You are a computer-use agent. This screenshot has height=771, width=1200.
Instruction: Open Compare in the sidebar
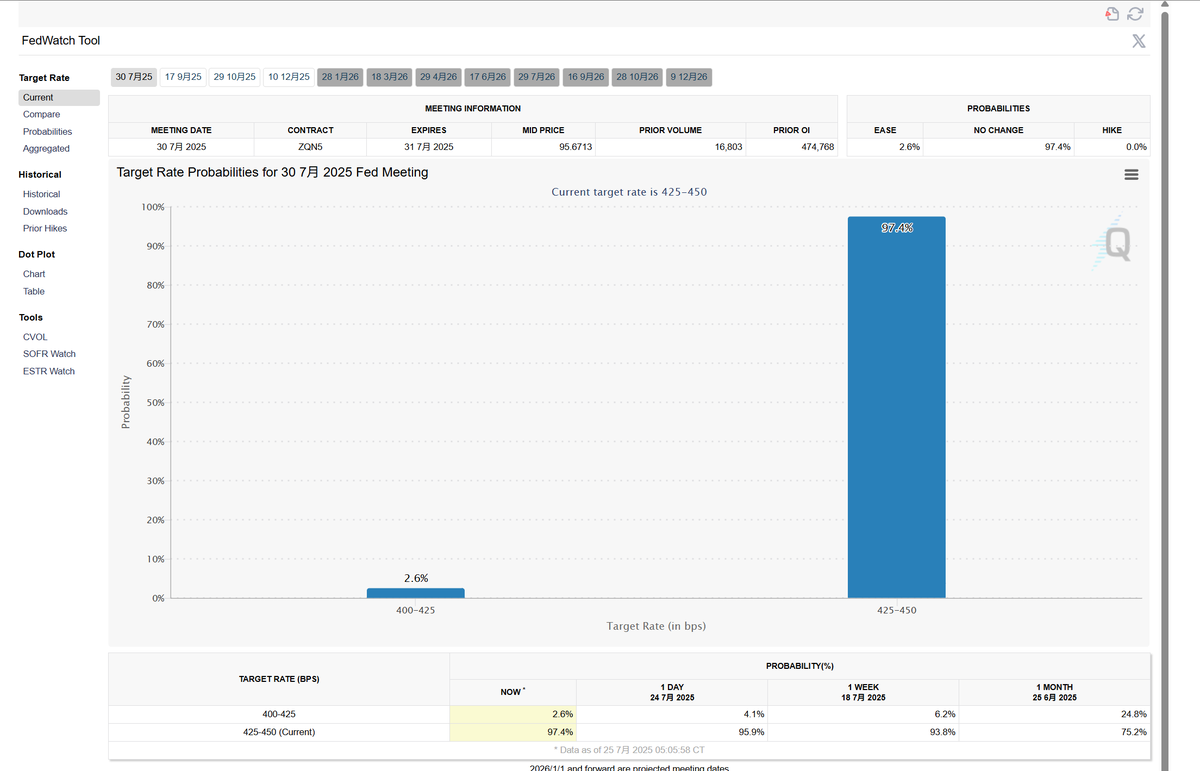click(41, 114)
